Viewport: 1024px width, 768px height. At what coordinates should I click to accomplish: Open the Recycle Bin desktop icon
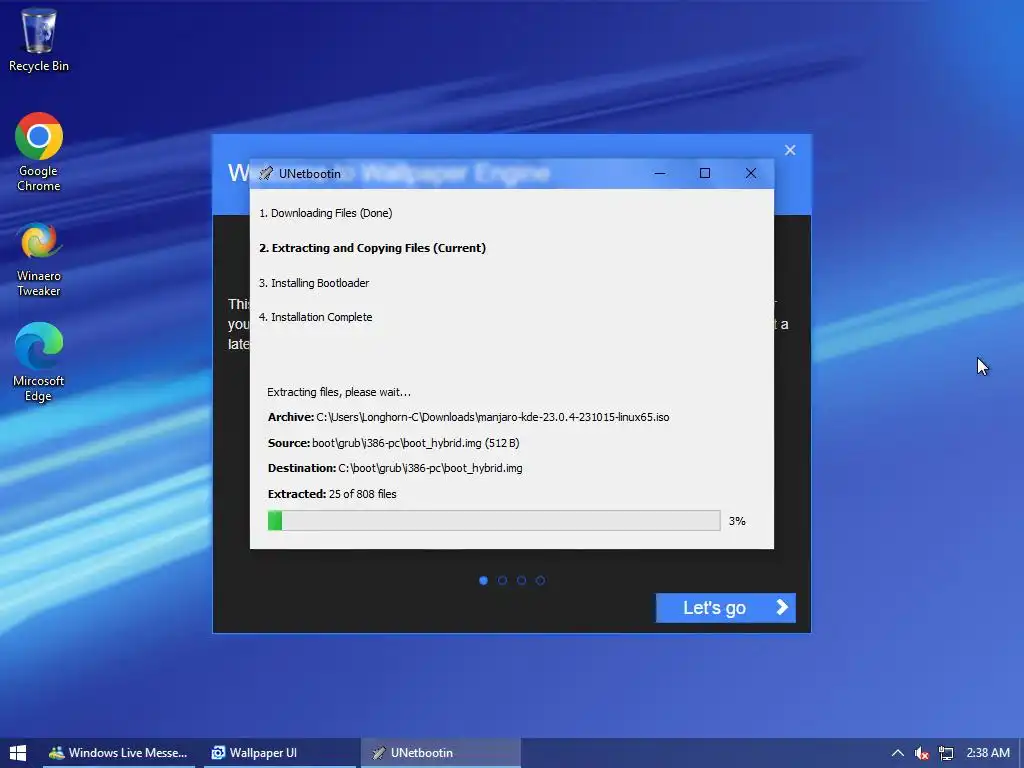39,39
